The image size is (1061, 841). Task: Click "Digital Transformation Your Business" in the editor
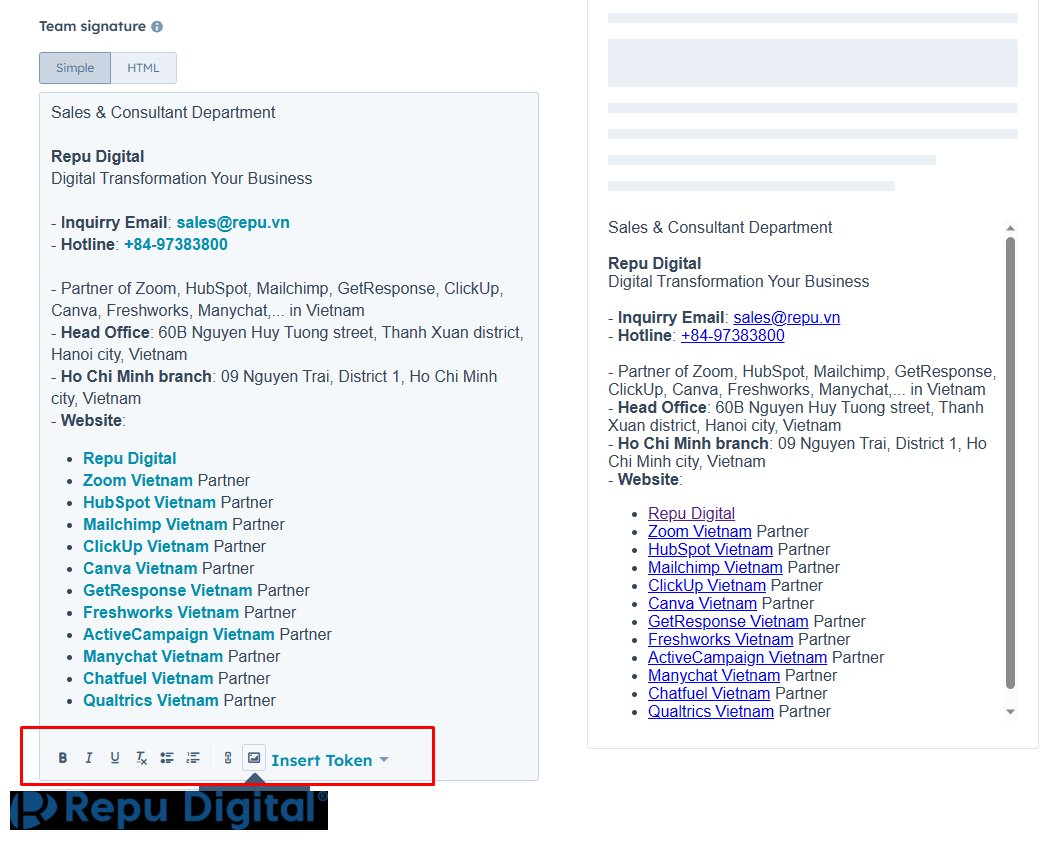click(181, 179)
